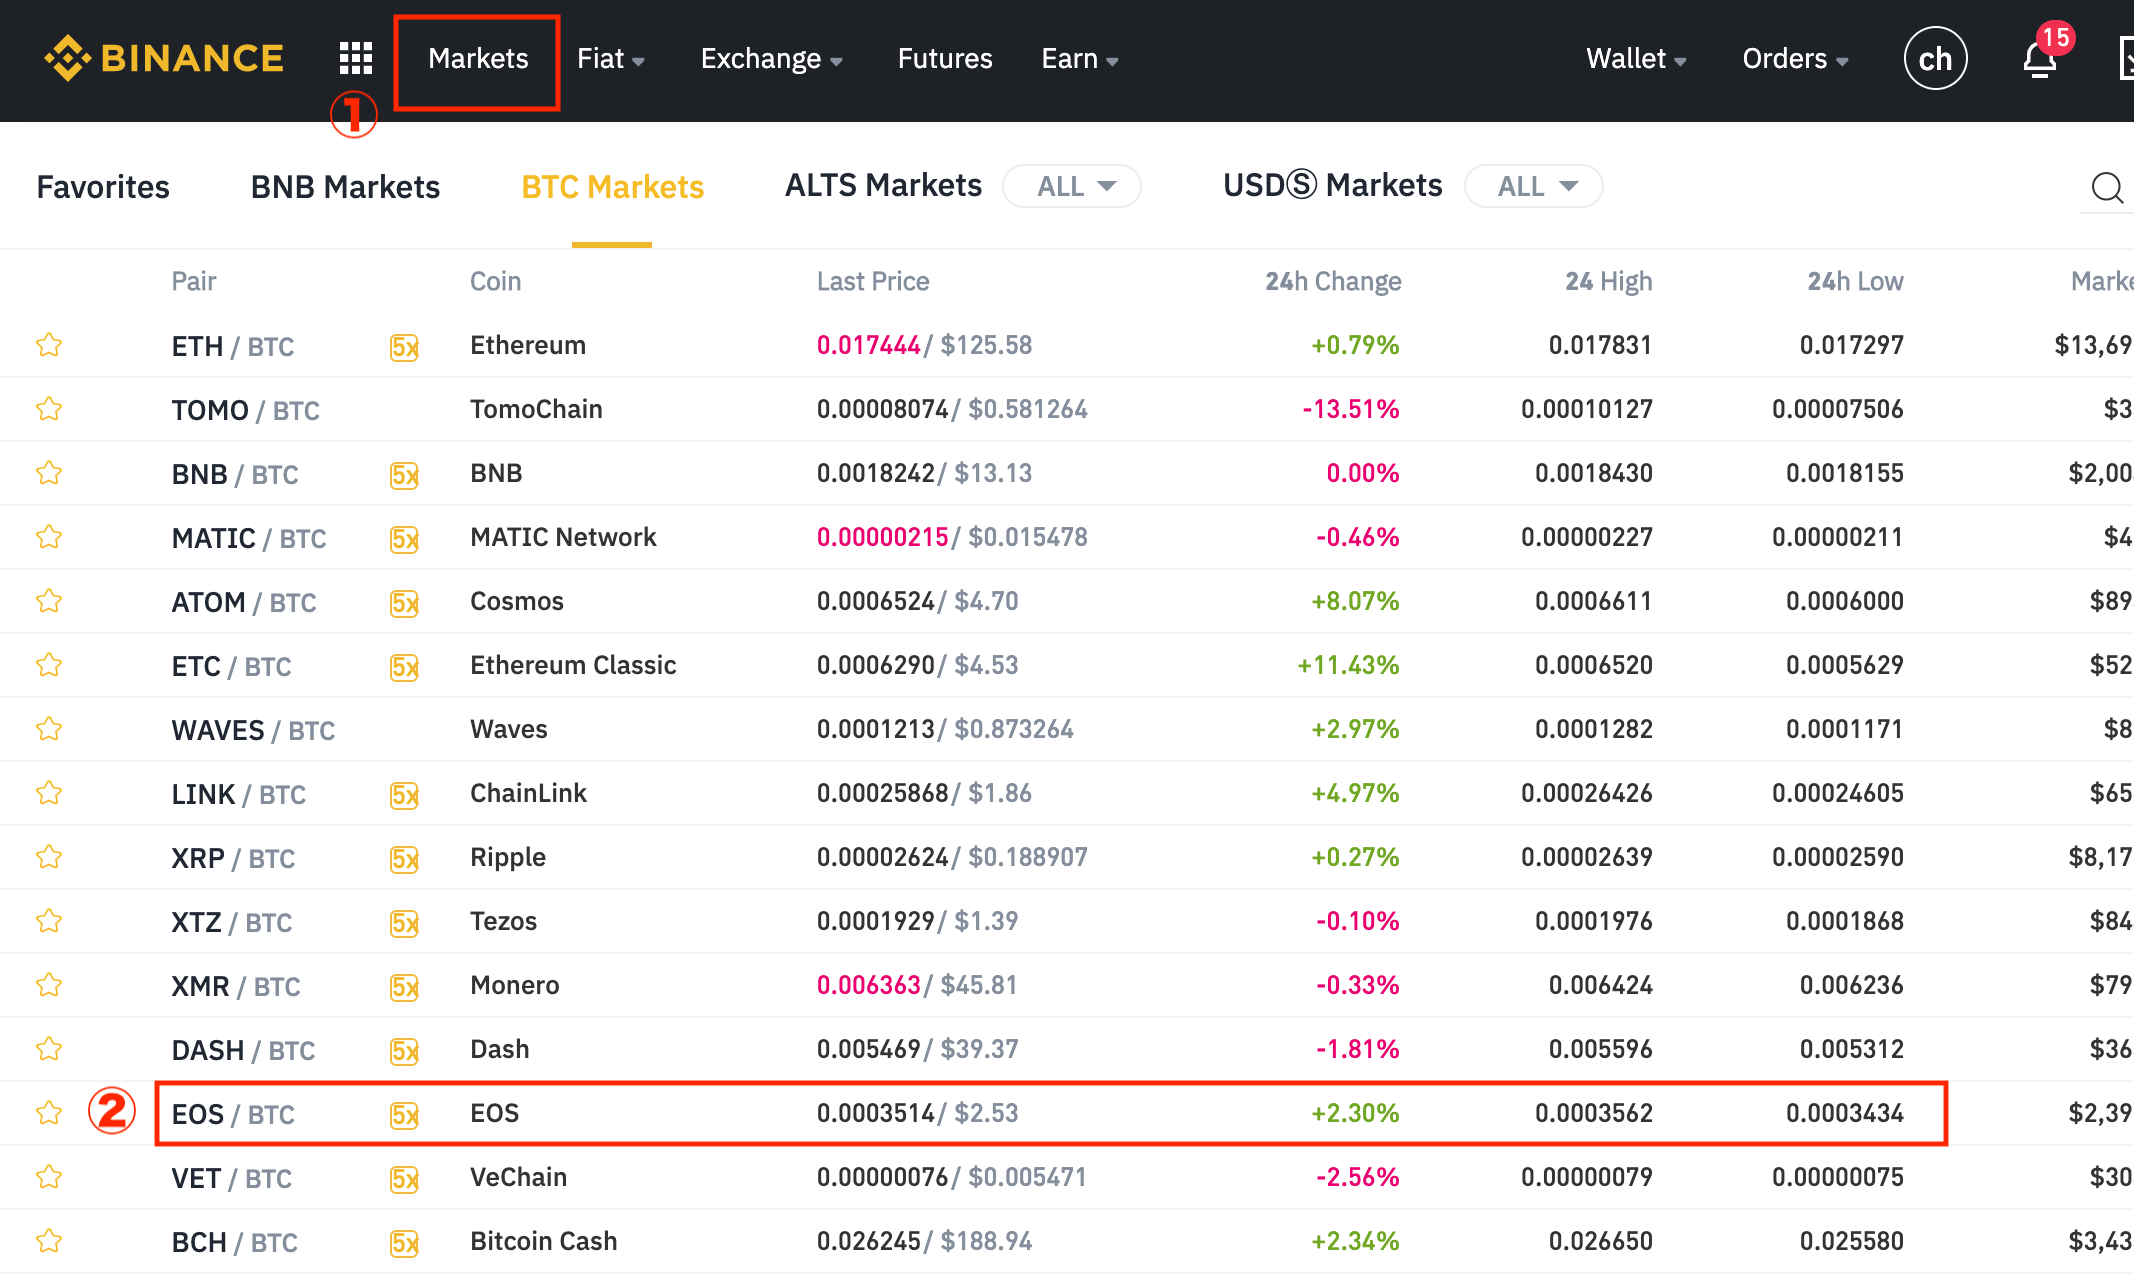Click the 5x margin badge for BNB / BTC
This screenshot has width=2134, height=1278.
pyautogui.click(x=404, y=475)
